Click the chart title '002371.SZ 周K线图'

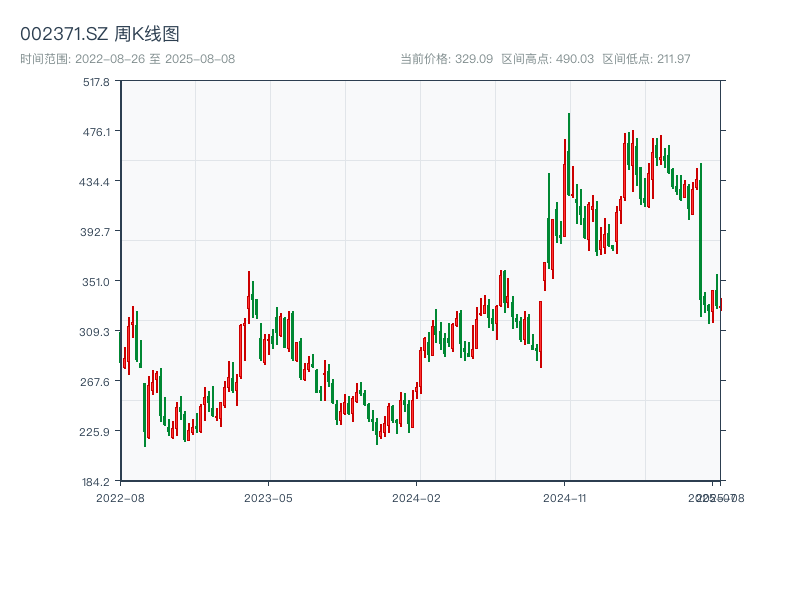pyautogui.click(x=99, y=34)
